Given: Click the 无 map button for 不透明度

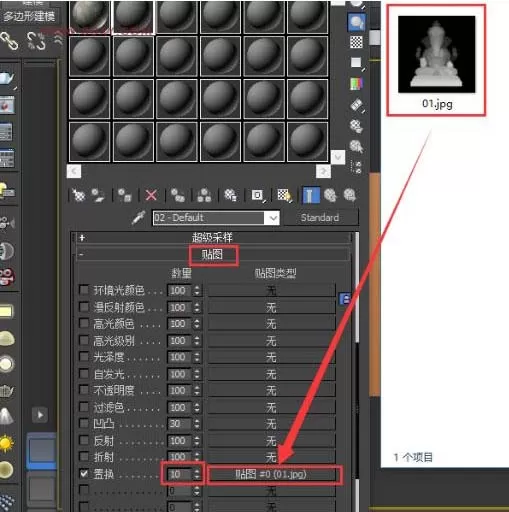Looking at the screenshot, I should click(x=271, y=391).
